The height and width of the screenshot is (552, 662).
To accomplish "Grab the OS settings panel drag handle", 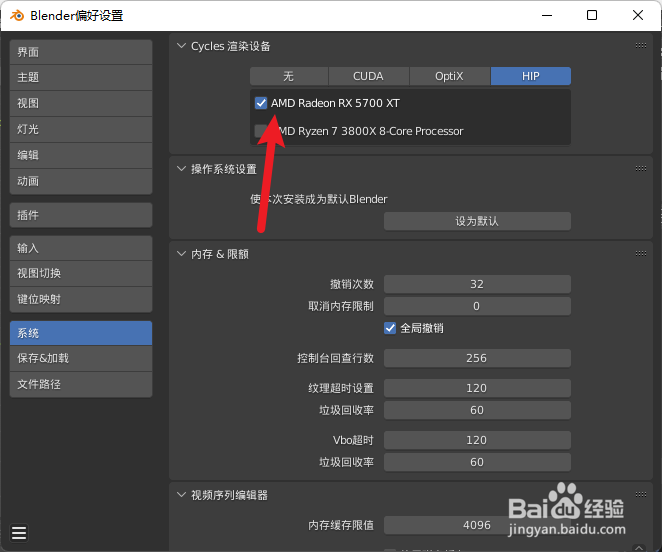I will click(640, 169).
